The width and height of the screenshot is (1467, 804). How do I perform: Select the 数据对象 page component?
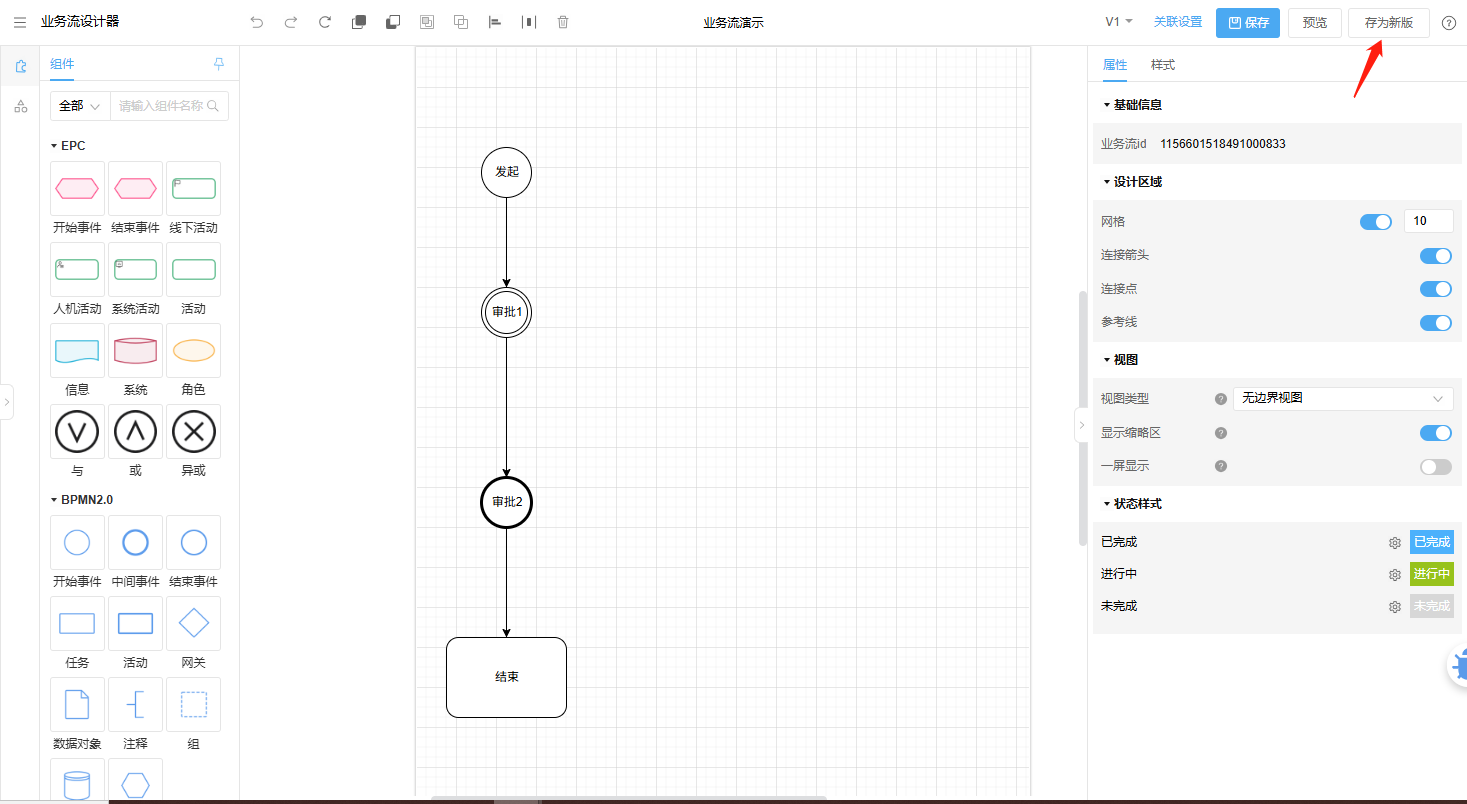pos(77,704)
